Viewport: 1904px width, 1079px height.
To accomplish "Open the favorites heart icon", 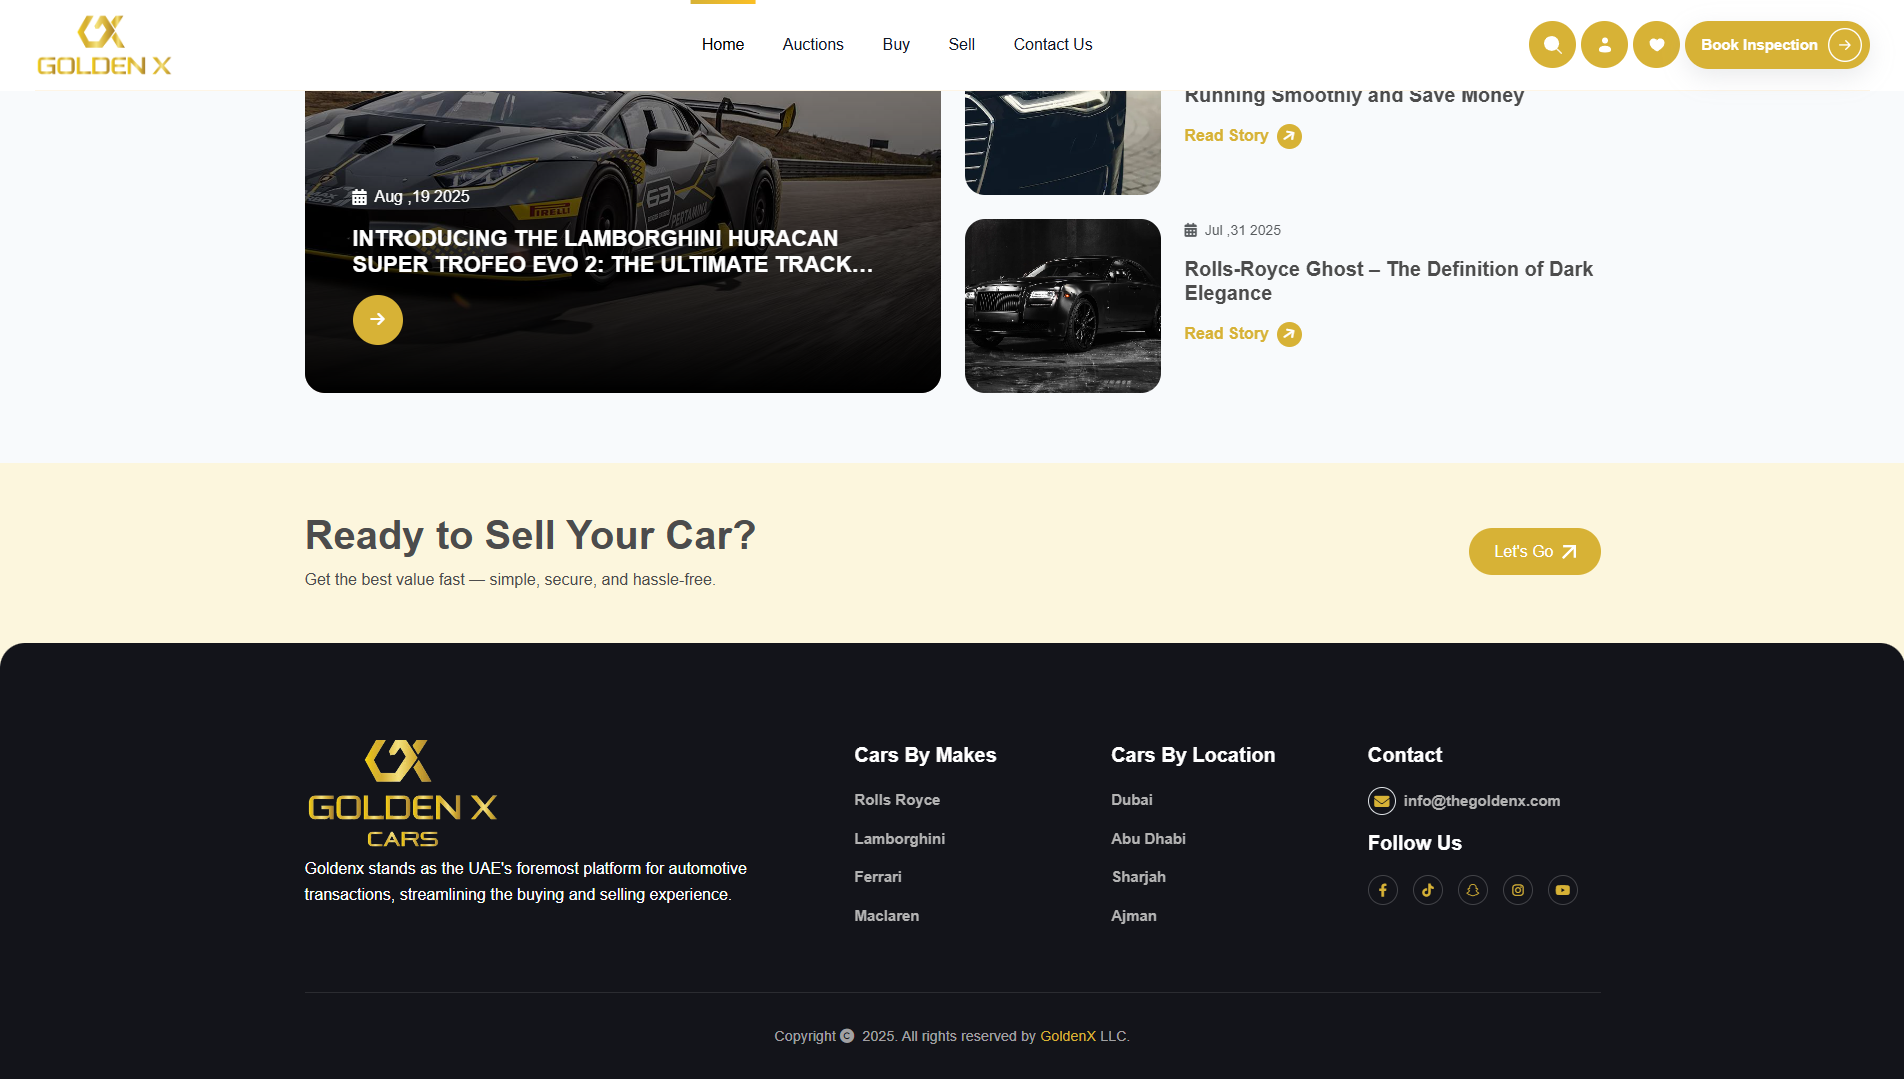I will [x=1656, y=45].
